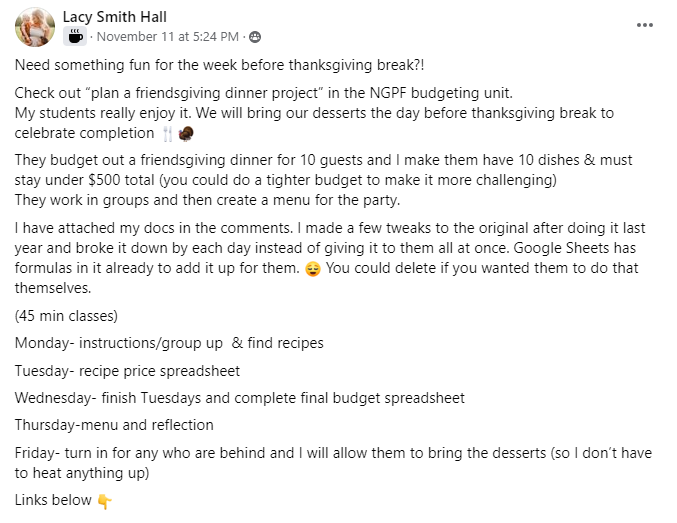
Task: Click the 'Thursday-menu and reflection' line
Action: click(114, 424)
